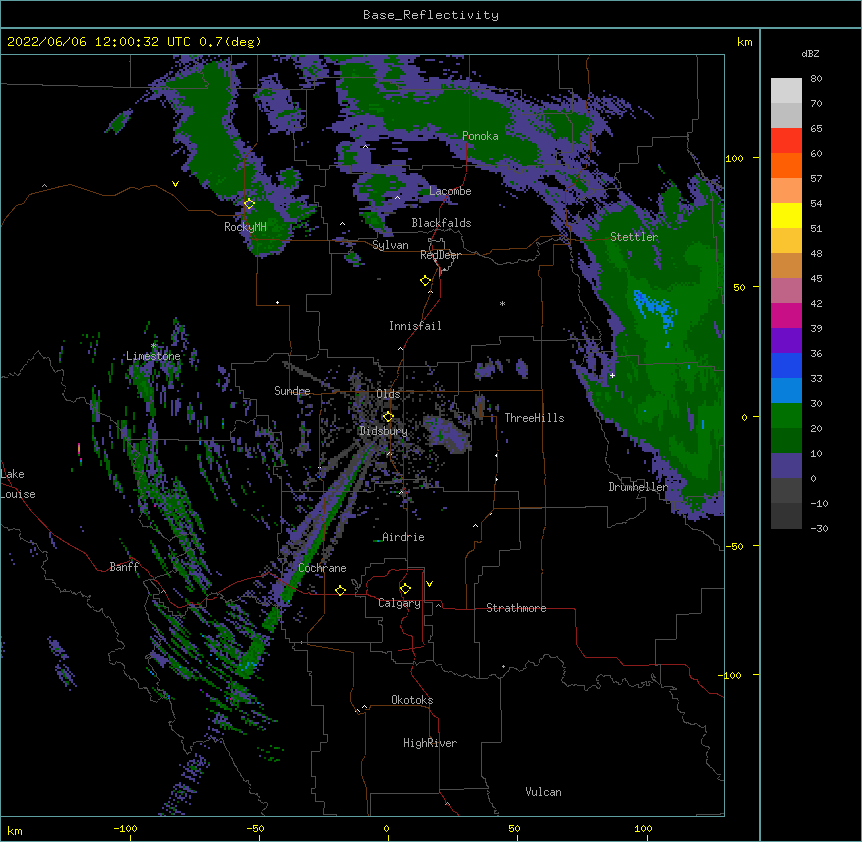862x842 pixels.
Task: Click the Blackfalds city label
Action: click(x=441, y=223)
